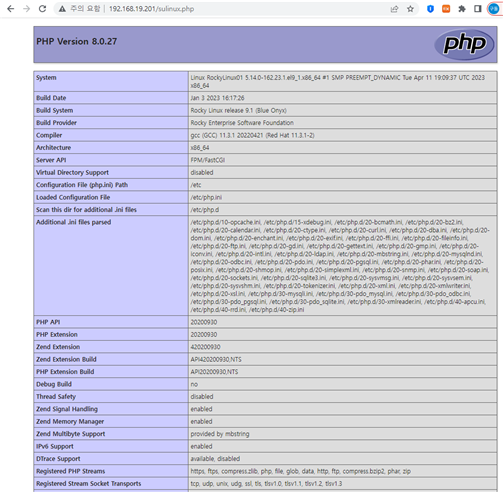Screen dimensions: 503x492
Task: Reload the sulinux.php page
Action: [42, 9]
